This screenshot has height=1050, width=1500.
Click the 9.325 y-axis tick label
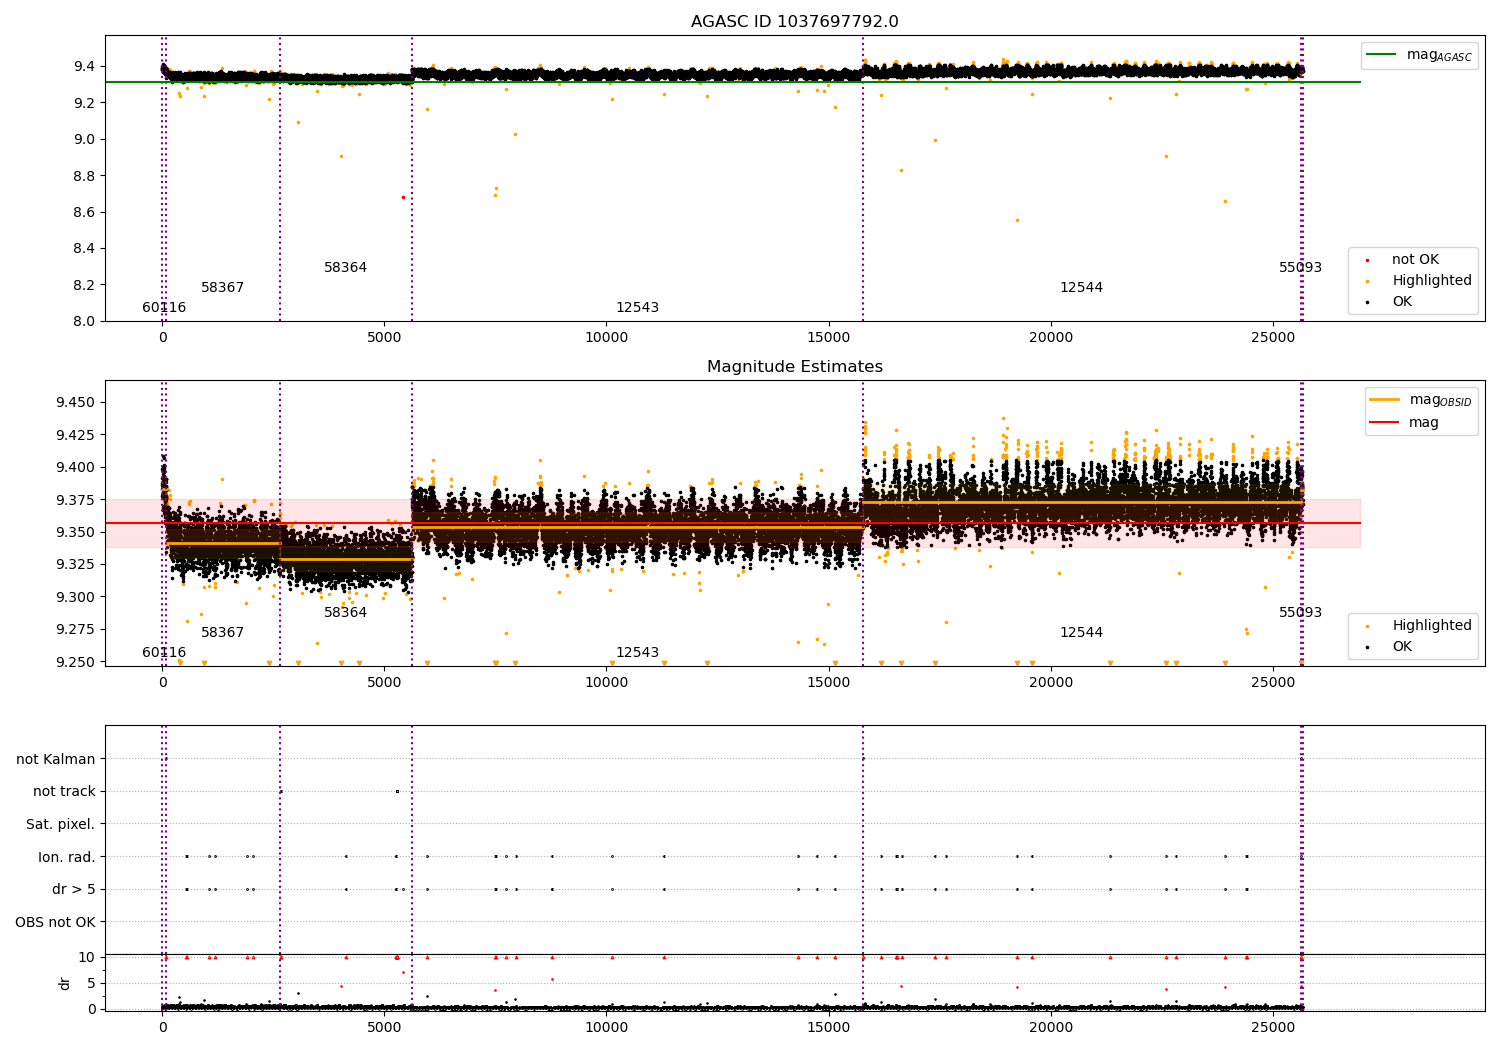coord(75,565)
